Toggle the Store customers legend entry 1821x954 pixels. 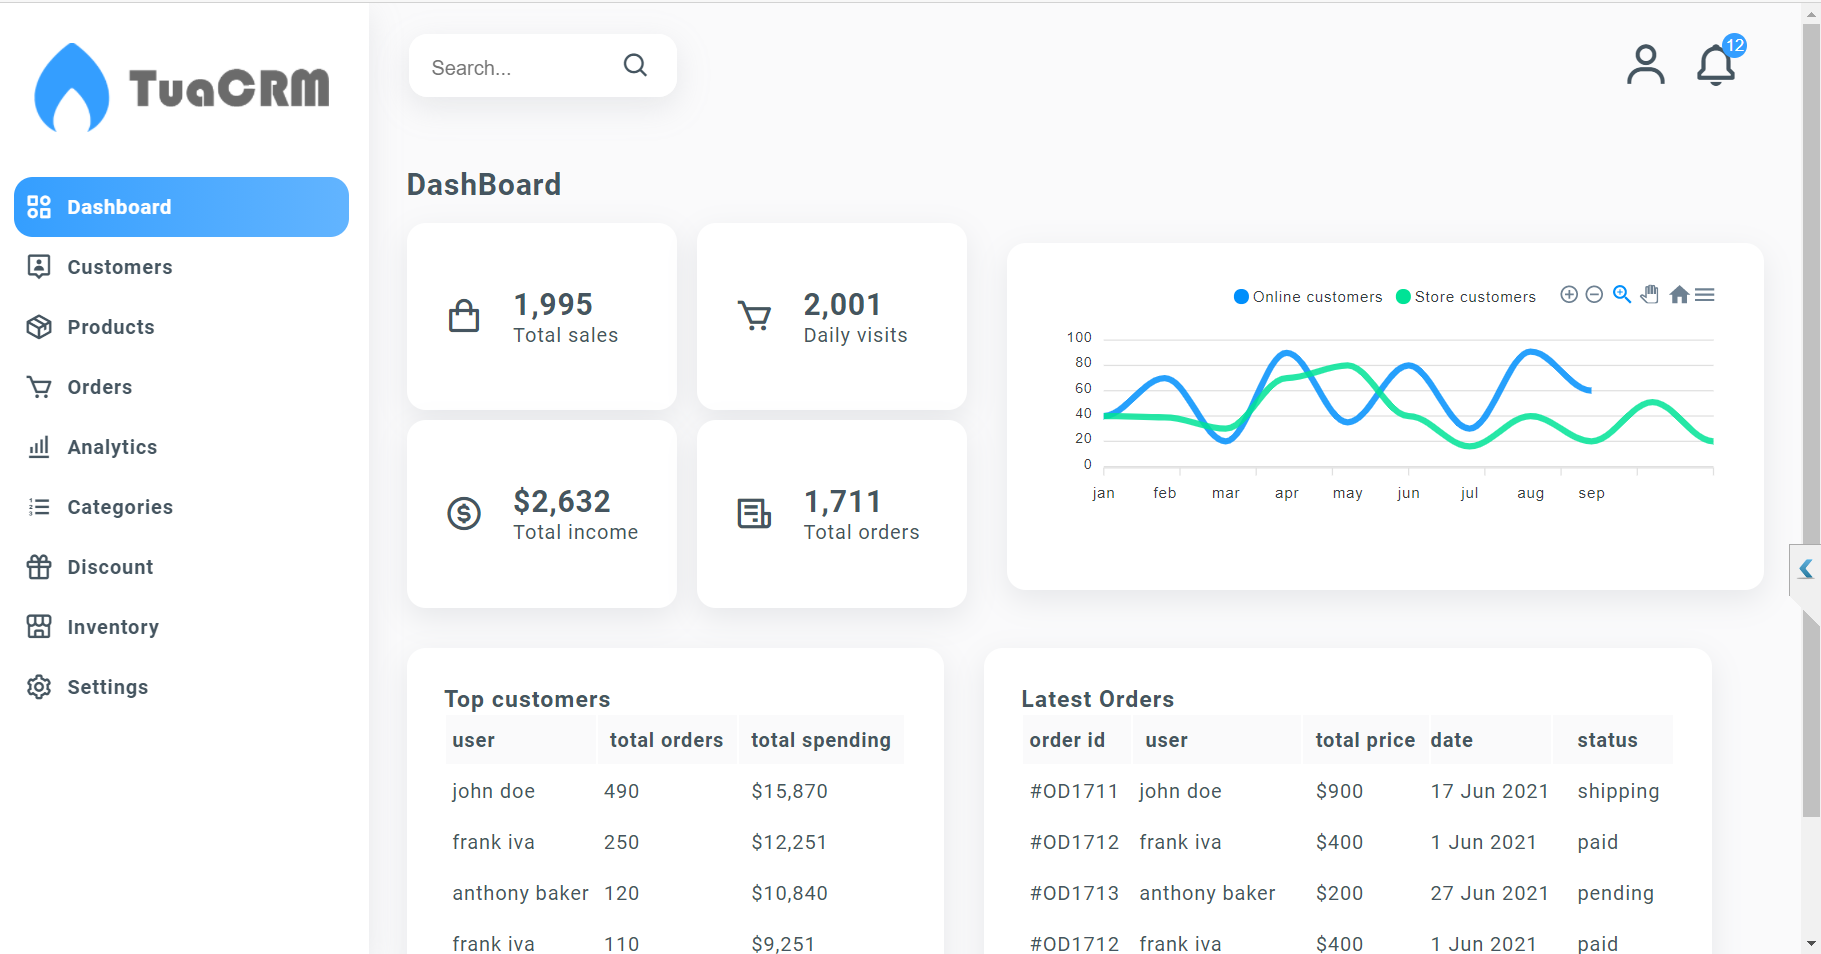[x=1465, y=296]
